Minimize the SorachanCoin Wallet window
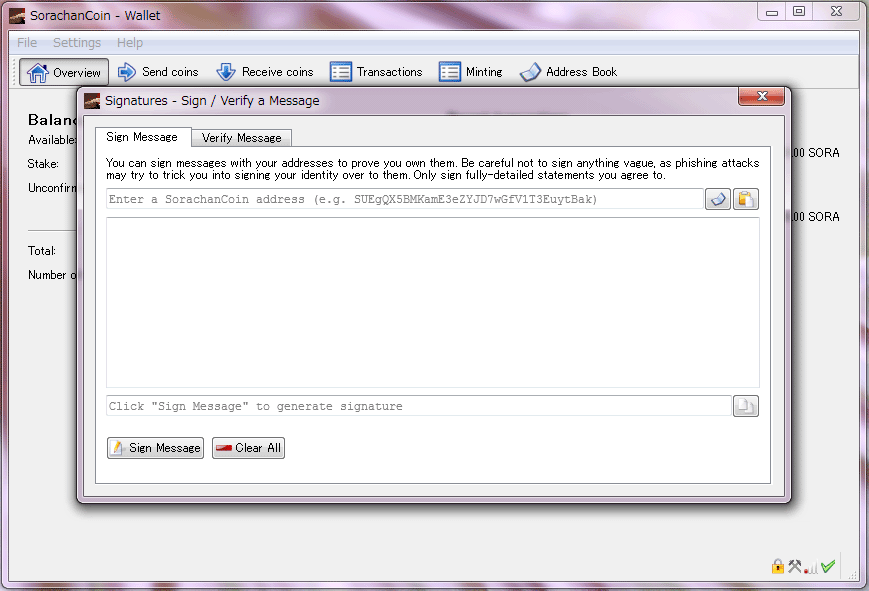Viewport: 869px width, 591px height. pyautogui.click(x=772, y=12)
